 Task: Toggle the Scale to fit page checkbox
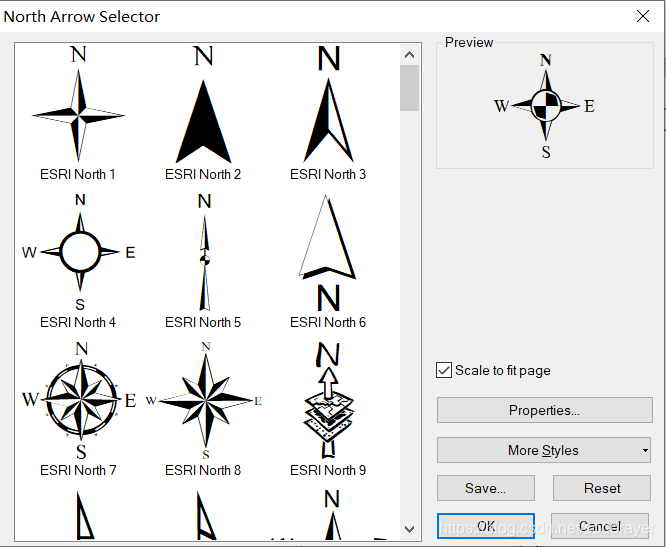[x=444, y=370]
